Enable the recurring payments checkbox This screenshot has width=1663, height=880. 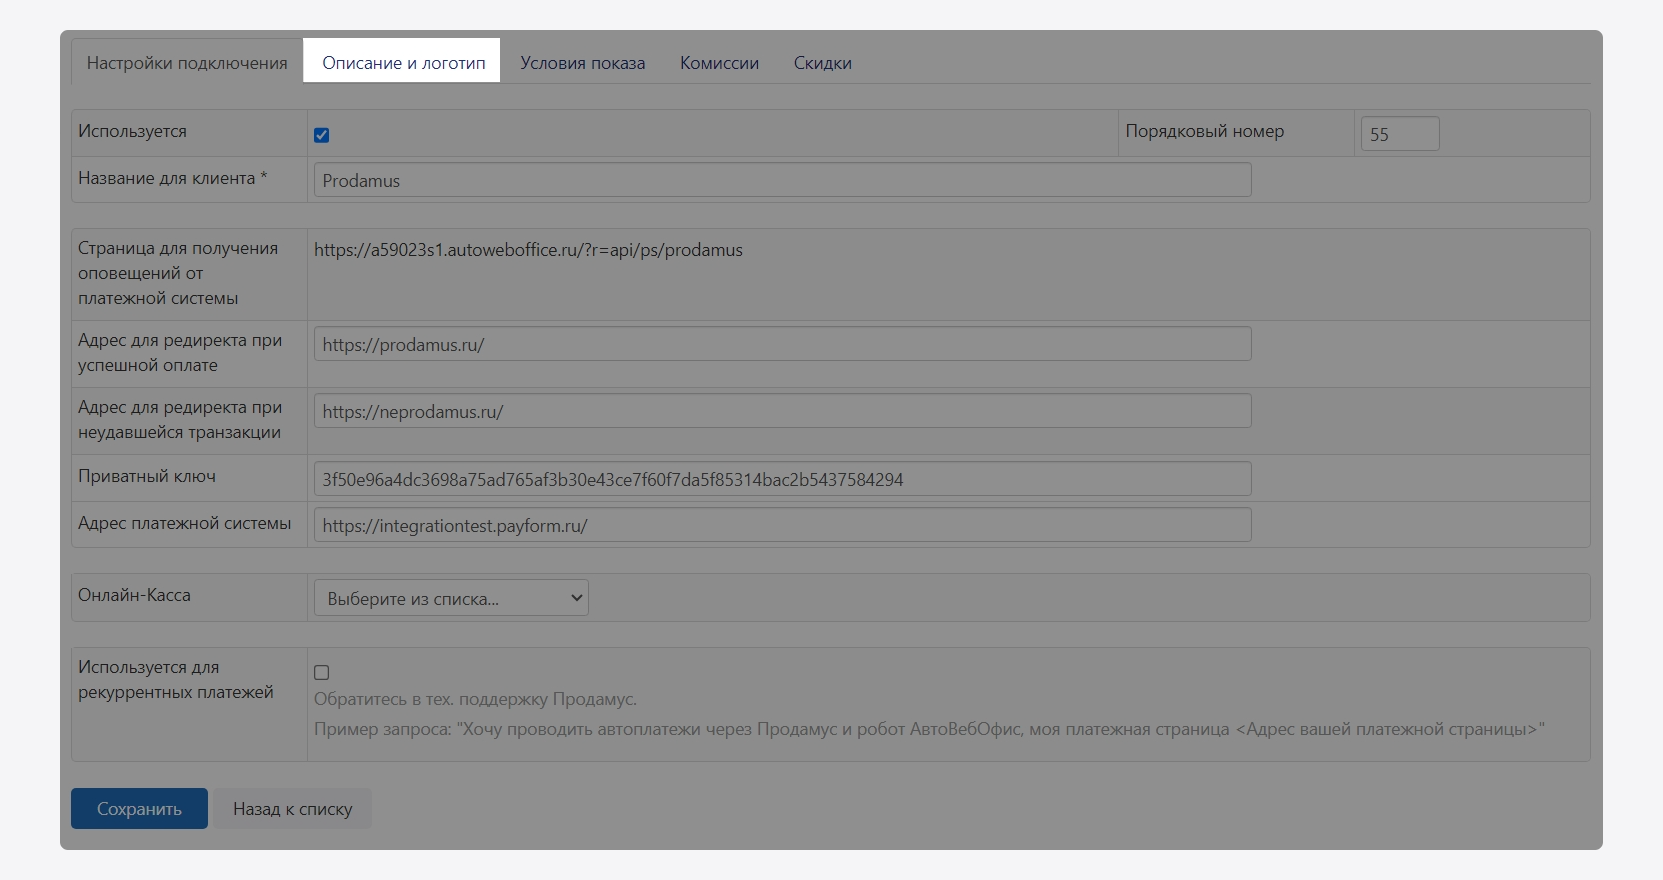[322, 673]
